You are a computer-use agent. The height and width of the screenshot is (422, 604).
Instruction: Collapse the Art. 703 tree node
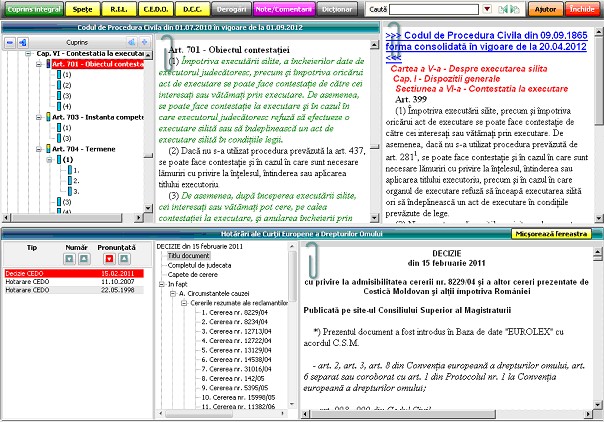39,117
